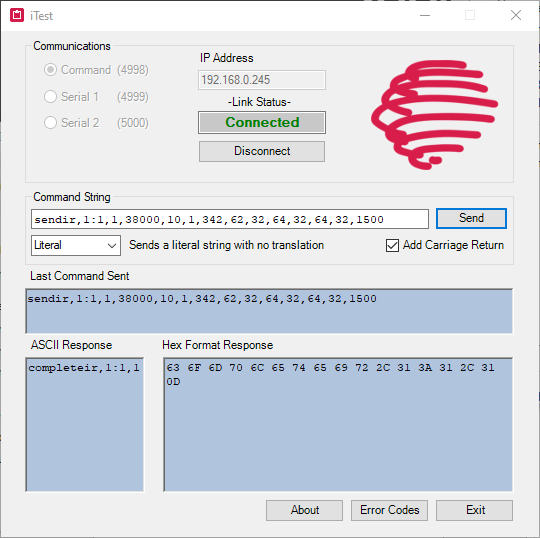Click the Connected link status indicator

tap(262, 122)
